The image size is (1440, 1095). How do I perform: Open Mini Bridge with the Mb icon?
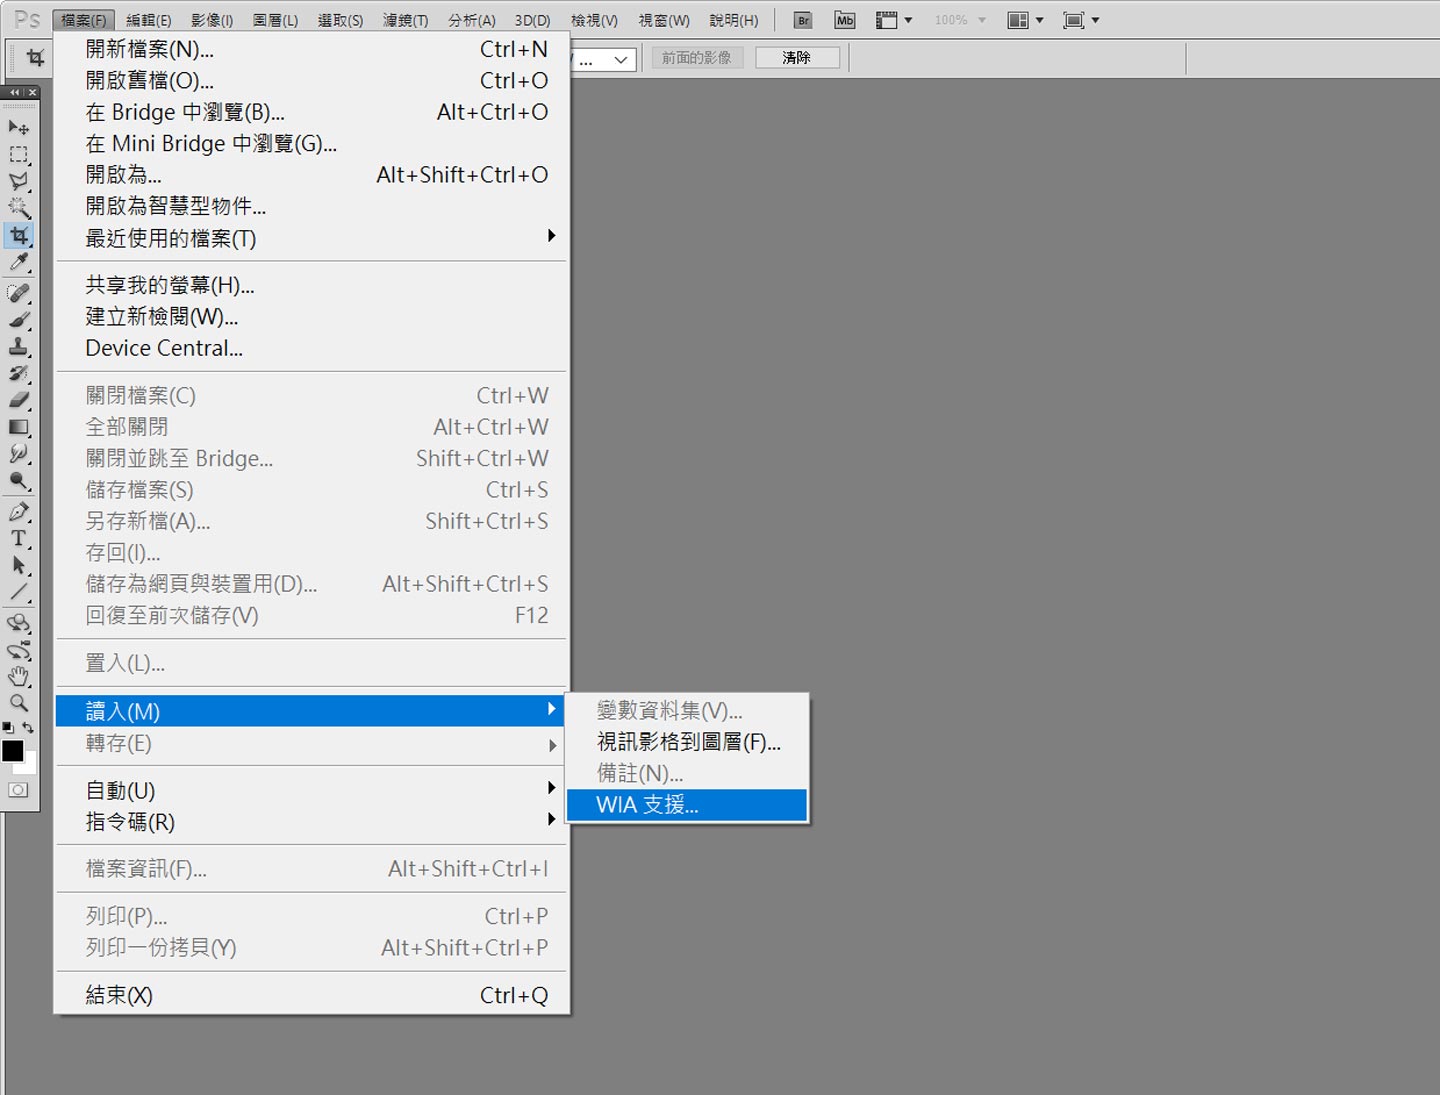click(x=845, y=20)
